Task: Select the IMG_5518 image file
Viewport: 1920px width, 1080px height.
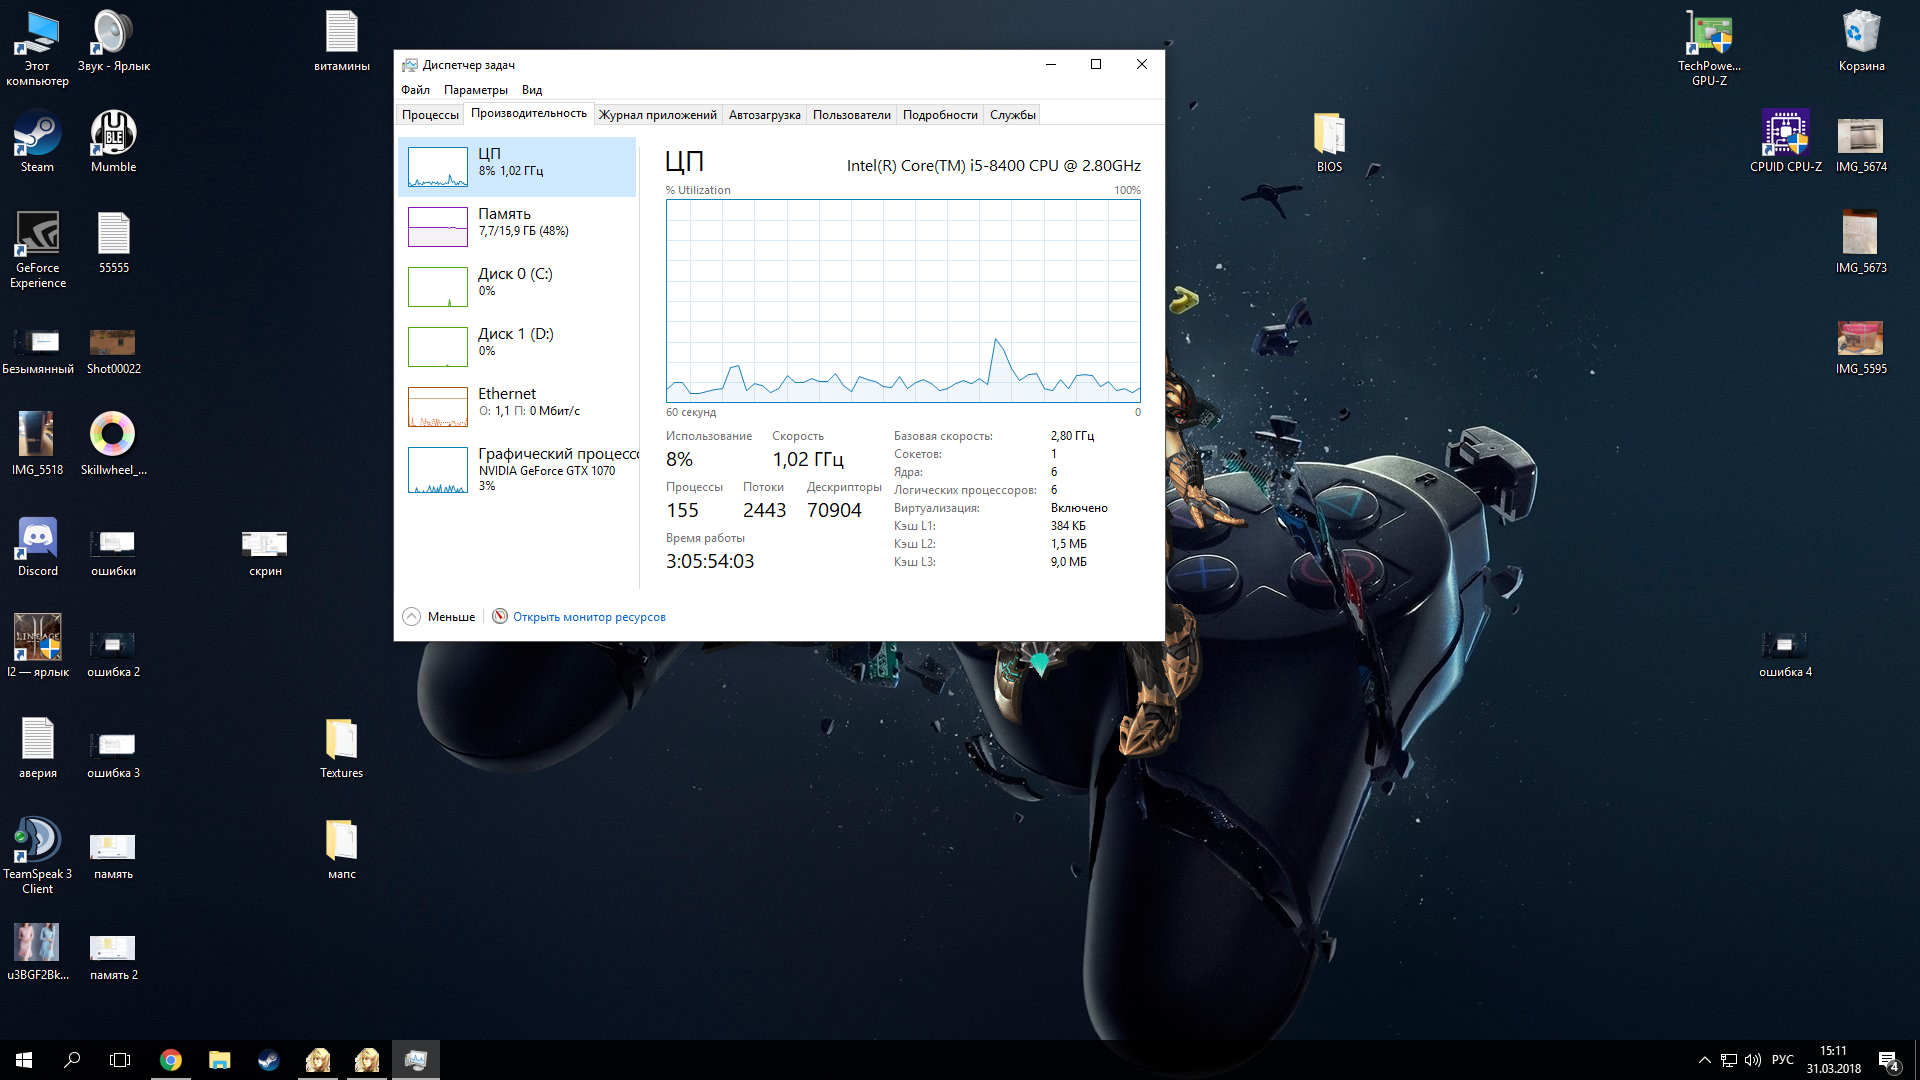Action: coord(38,444)
